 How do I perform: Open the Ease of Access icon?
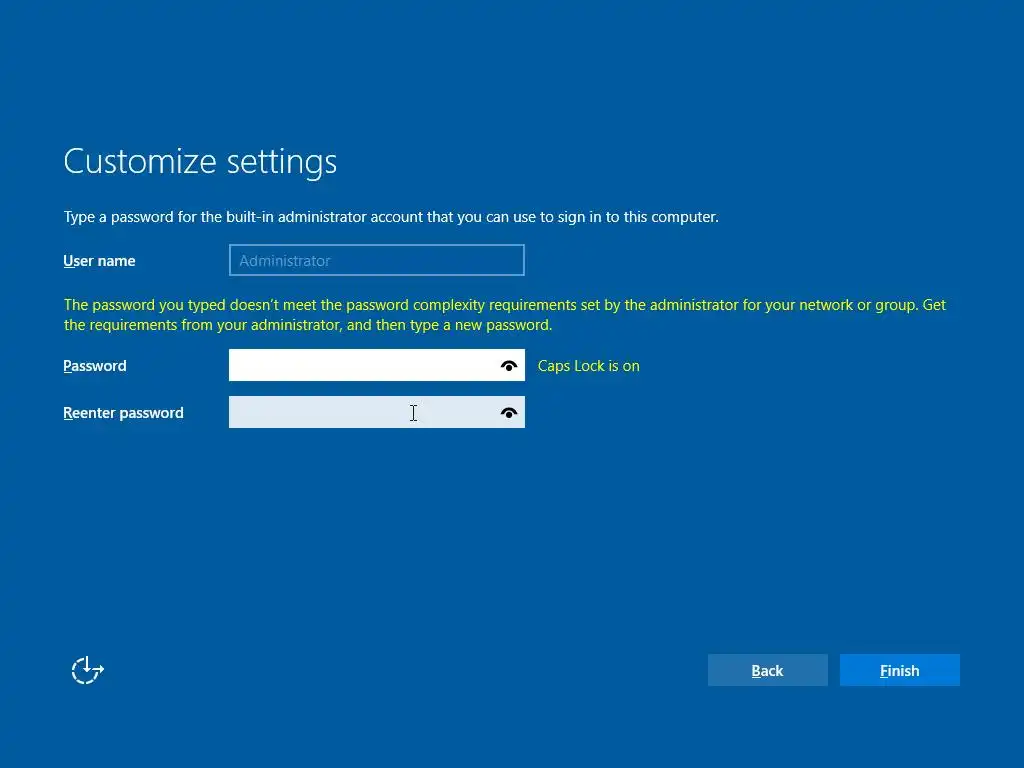point(88,670)
